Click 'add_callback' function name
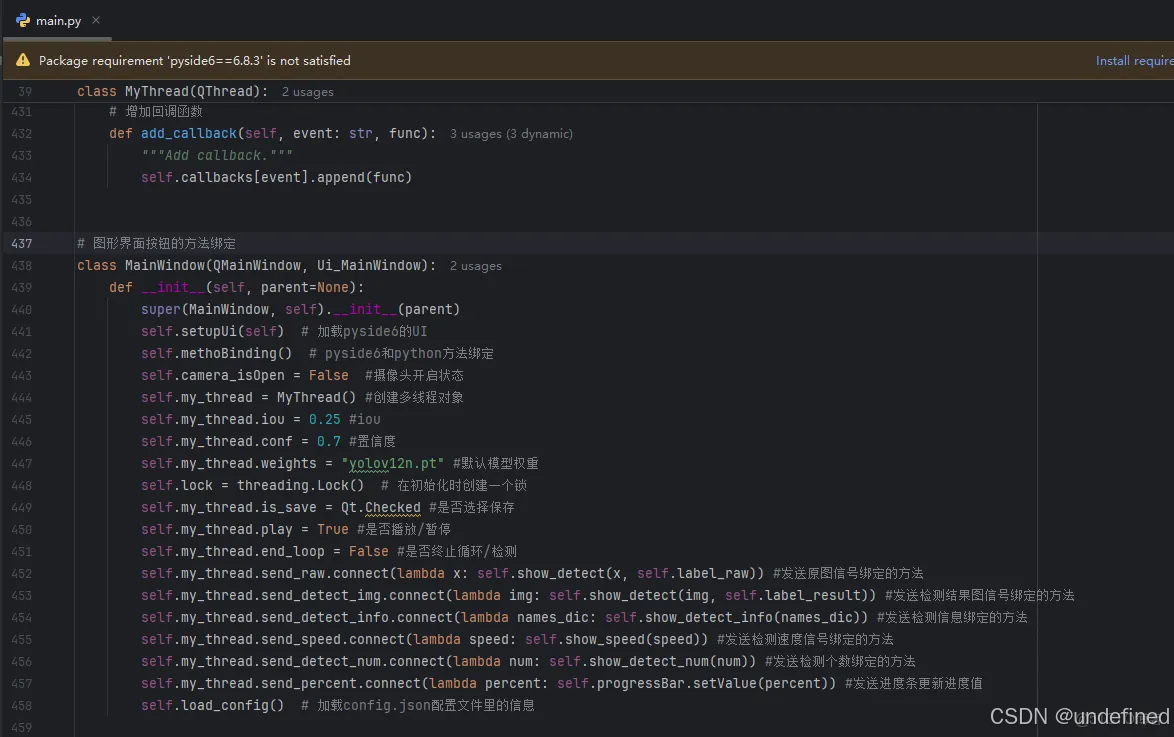Screen dimensions: 1174x737 coord(189,133)
